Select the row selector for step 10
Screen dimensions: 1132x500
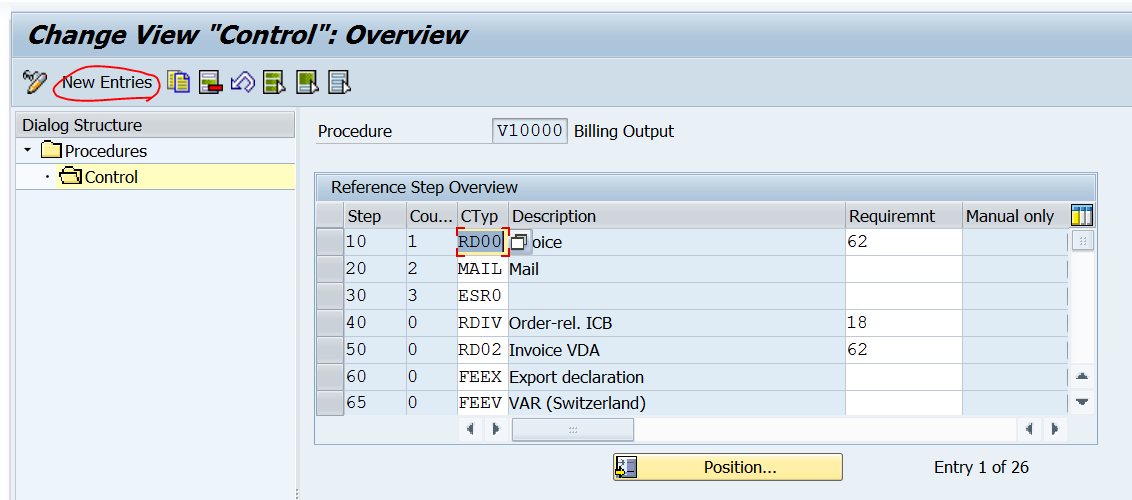(330, 242)
